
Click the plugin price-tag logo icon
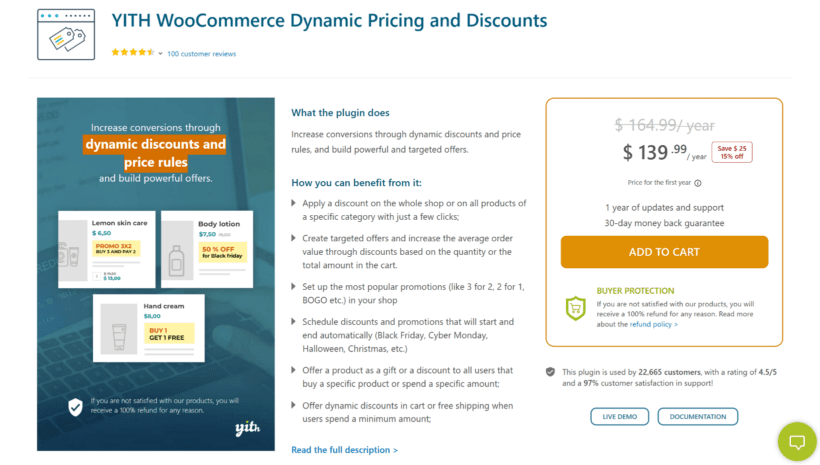(x=66, y=35)
